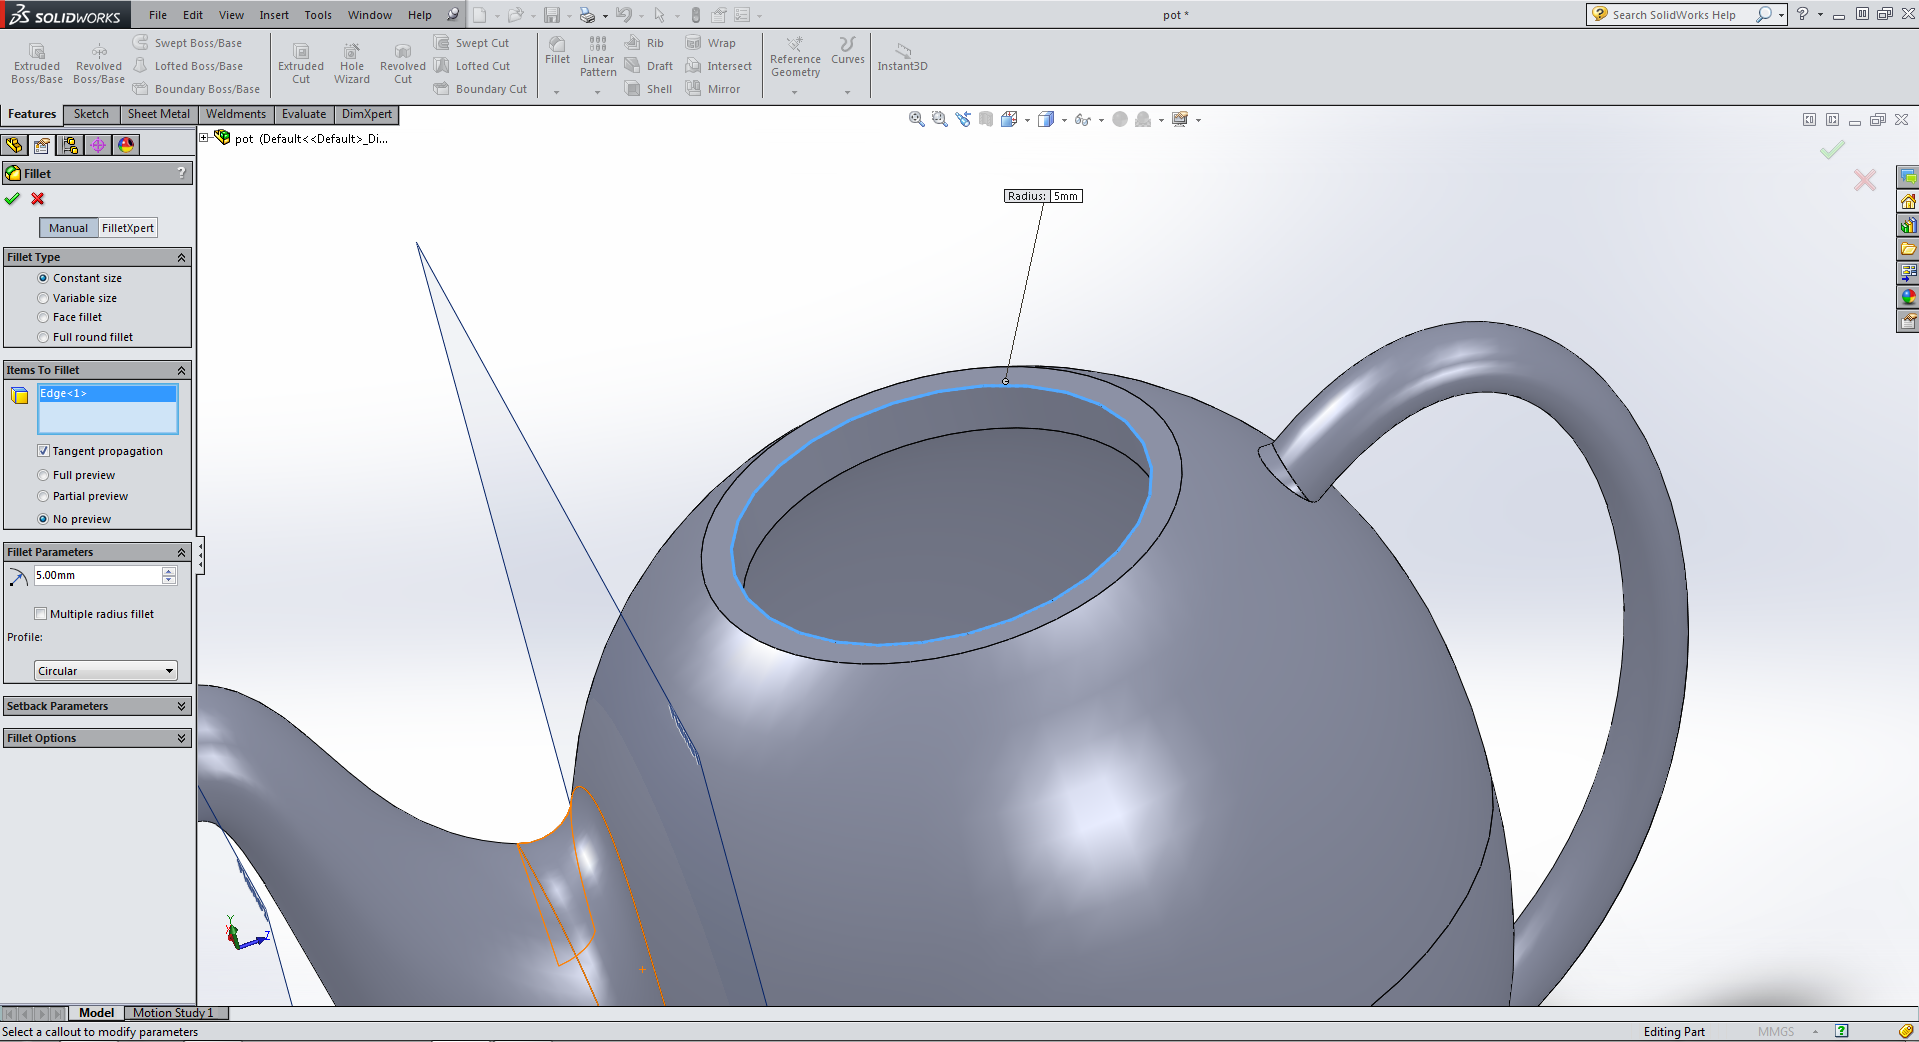This screenshot has width=1919, height=1042.
Task: Open the Hole Wizard tool
Action: (352, 64)
